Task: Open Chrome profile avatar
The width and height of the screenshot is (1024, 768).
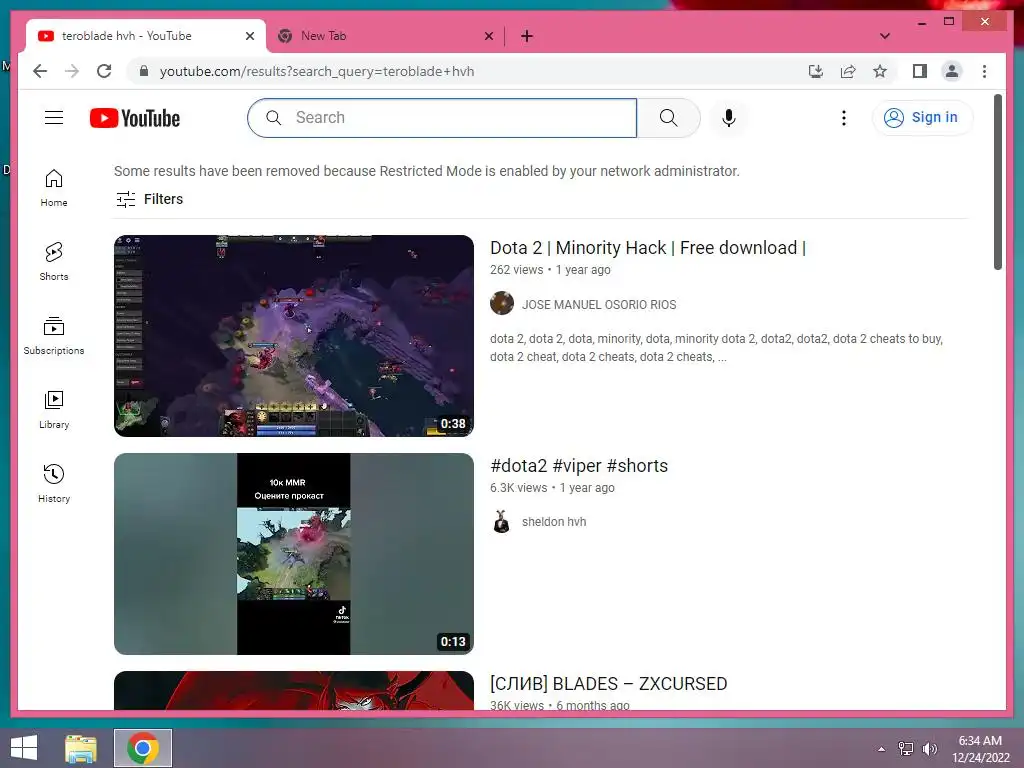Action: pos(952,71)
